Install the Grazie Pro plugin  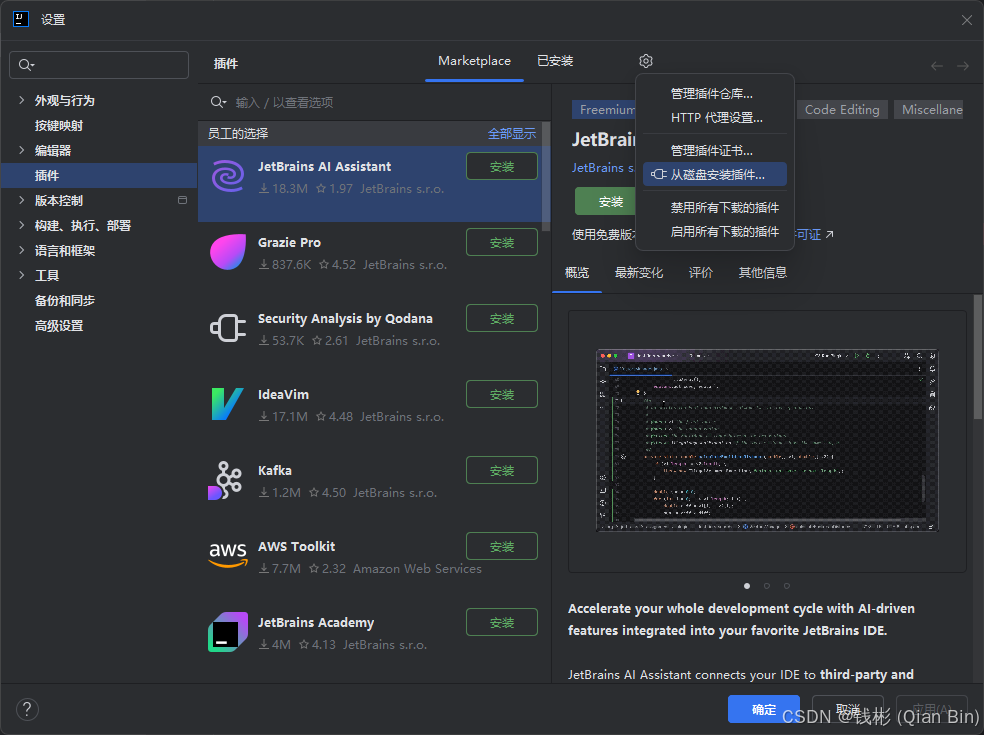502,242
